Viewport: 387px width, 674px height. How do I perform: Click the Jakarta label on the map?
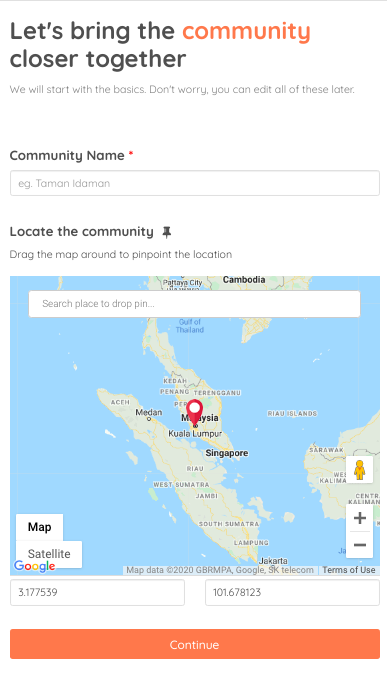(273, 561)
